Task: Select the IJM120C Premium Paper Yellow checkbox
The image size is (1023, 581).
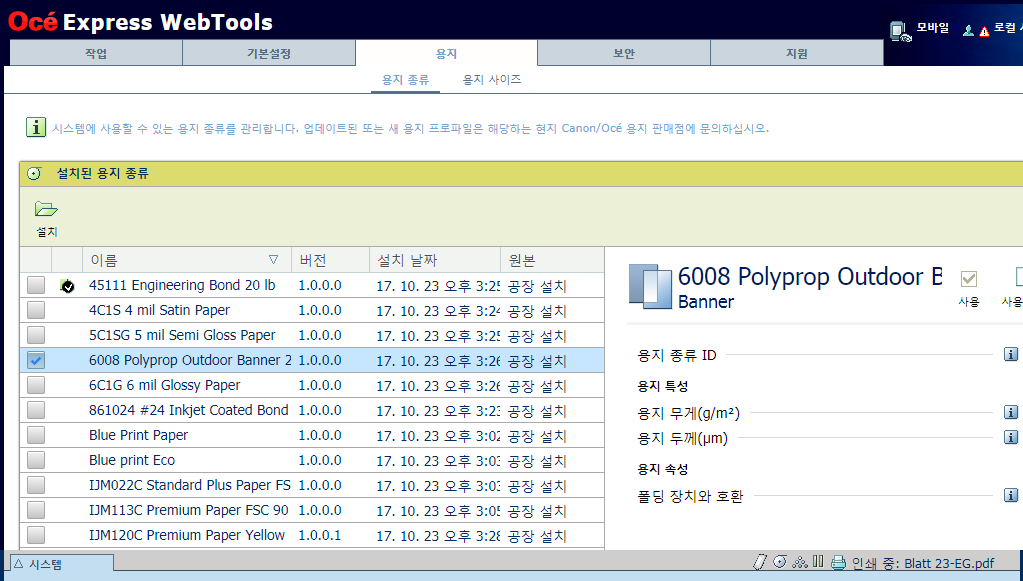Action: point(36,535)
